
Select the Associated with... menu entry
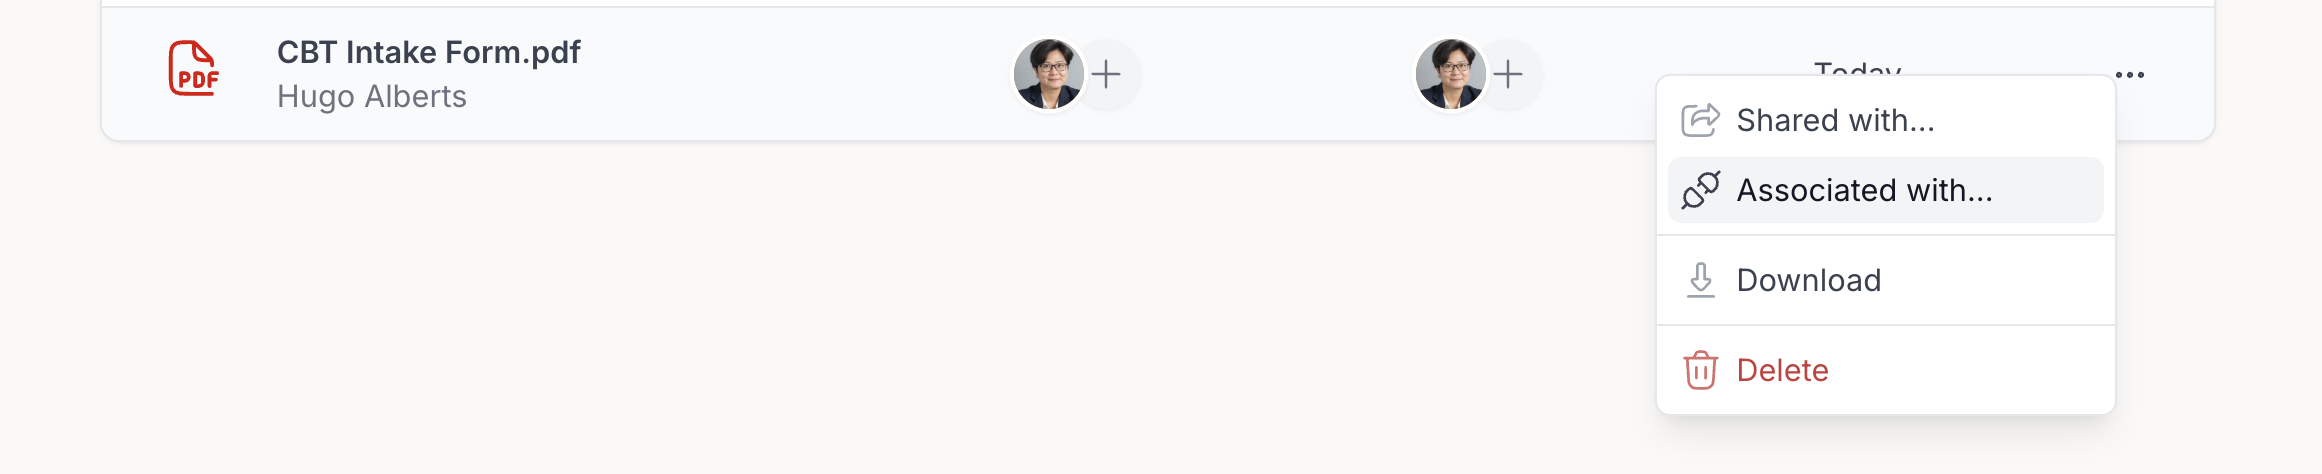click(x=1885, y=190)
